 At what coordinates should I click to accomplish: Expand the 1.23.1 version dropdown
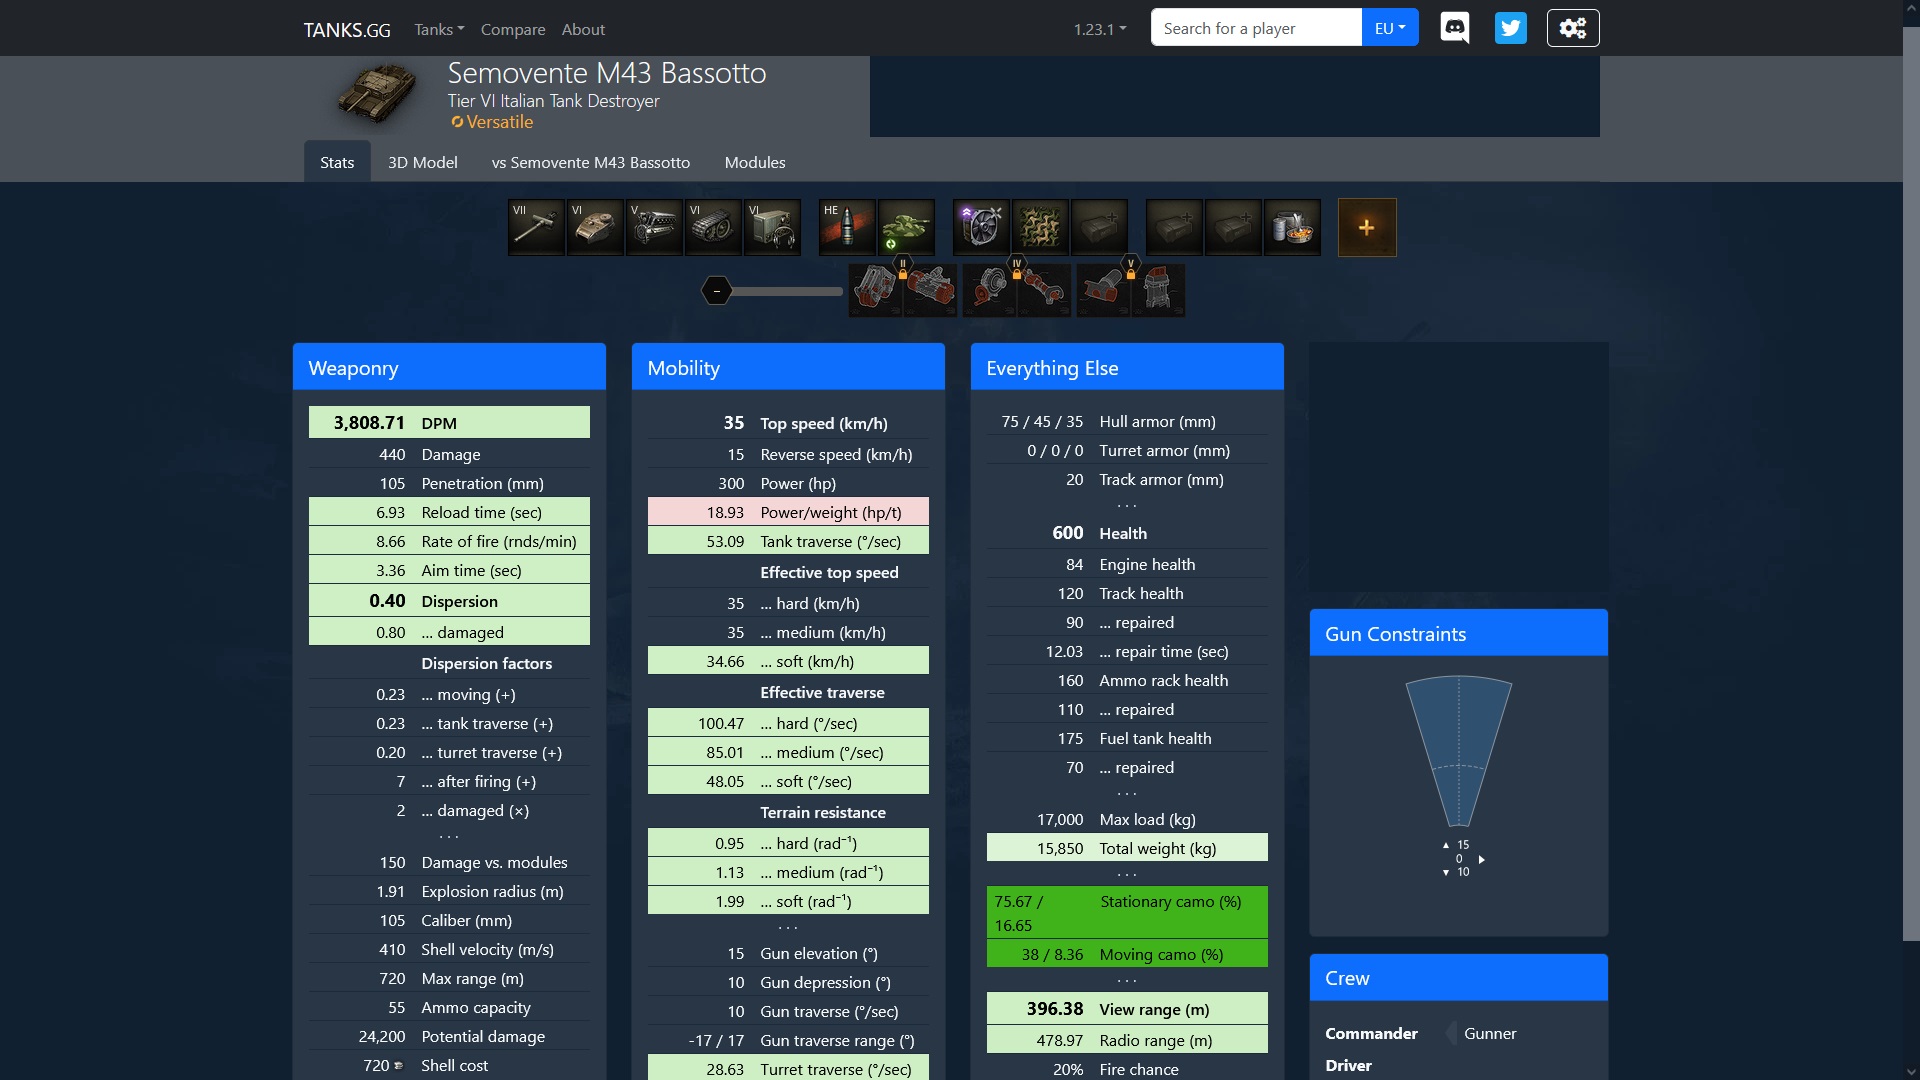[x=1099, y=29]
